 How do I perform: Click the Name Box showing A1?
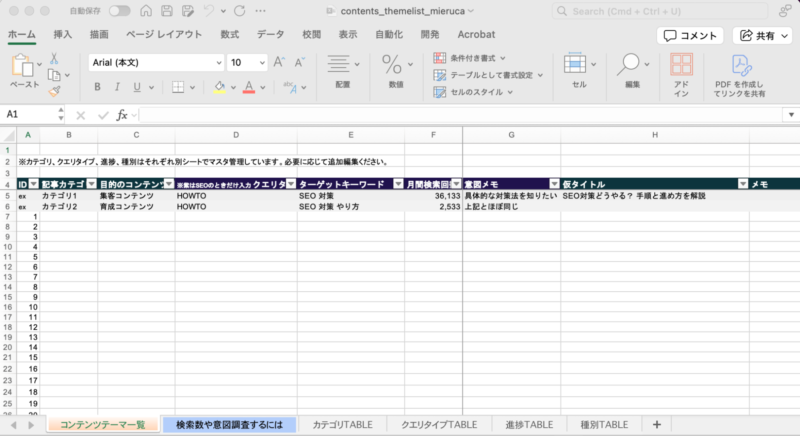click(30, 115)
